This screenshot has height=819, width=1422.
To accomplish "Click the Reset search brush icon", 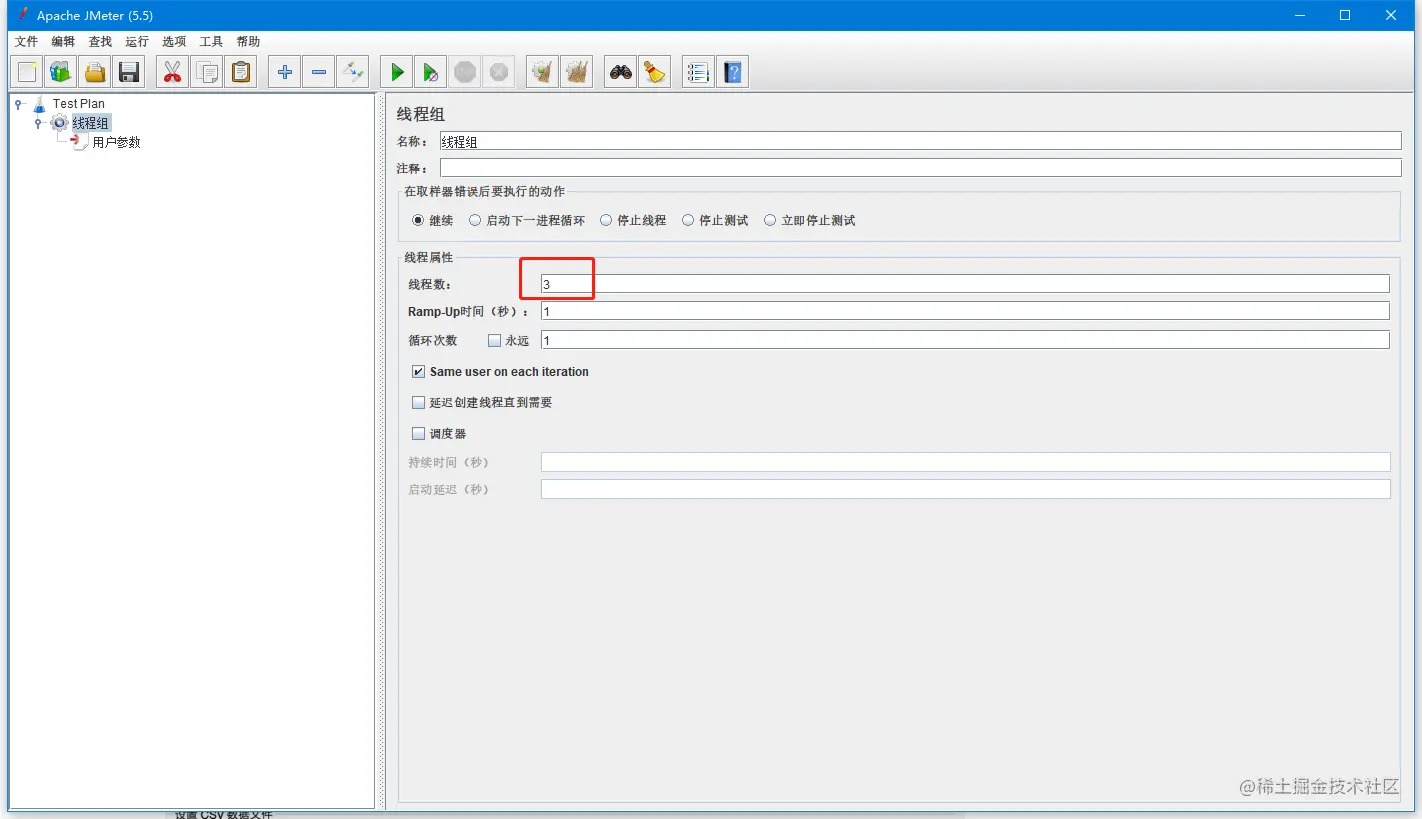I will [654, 72].
